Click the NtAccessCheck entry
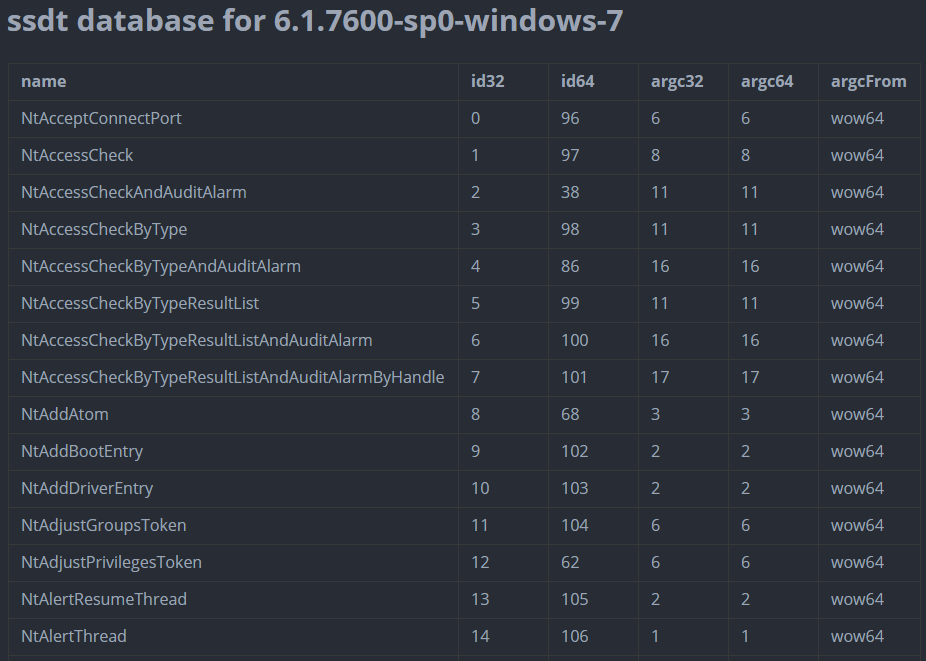Viewport: 926px width, 661px height. pos(77,156)
